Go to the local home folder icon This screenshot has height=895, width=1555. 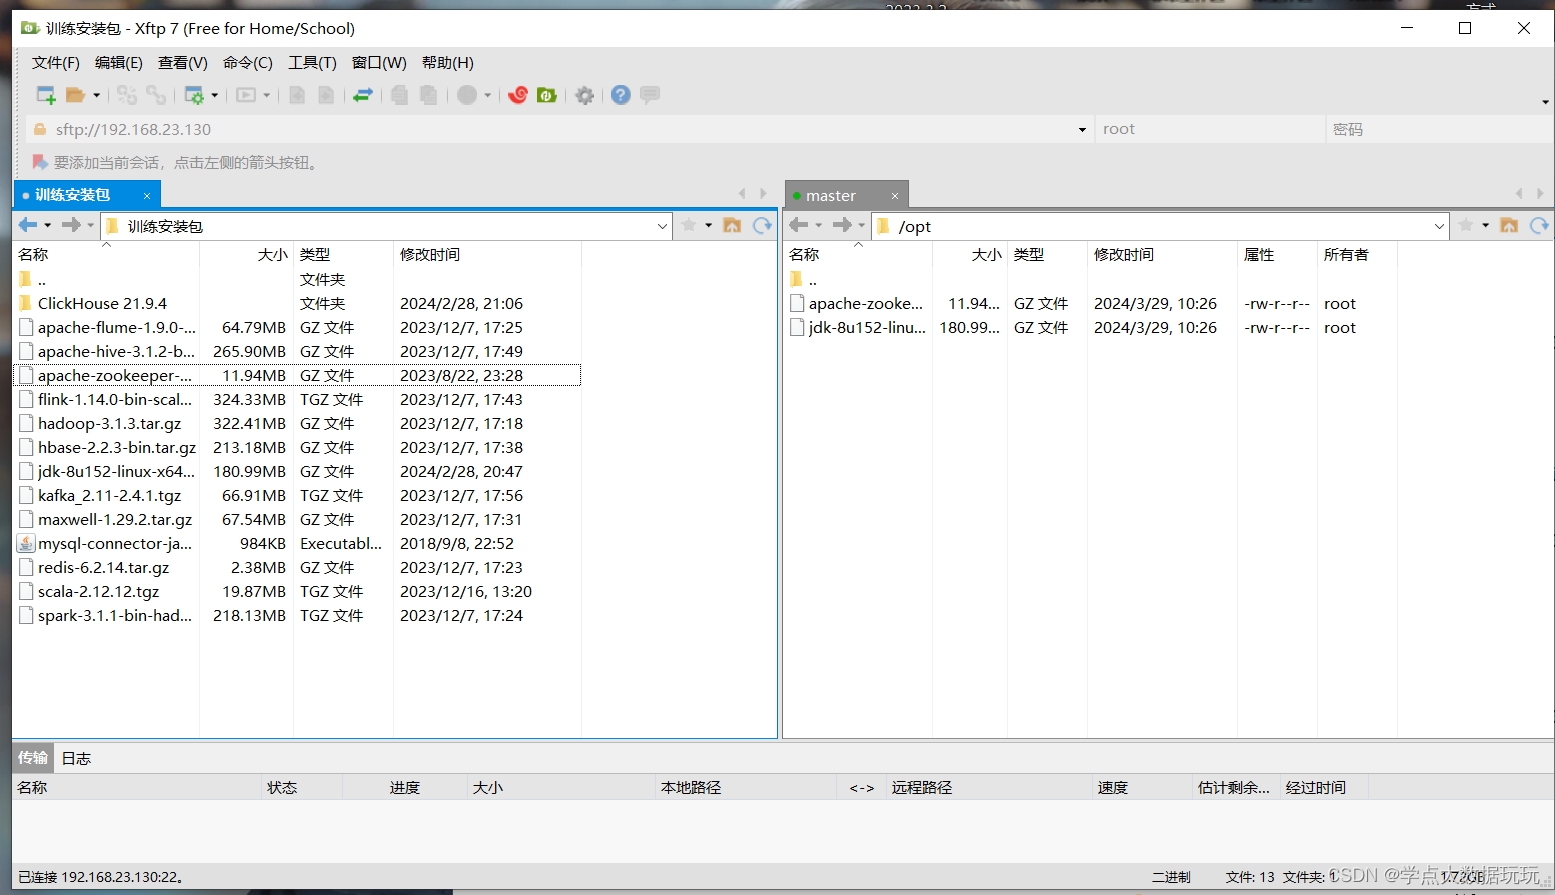732,225
